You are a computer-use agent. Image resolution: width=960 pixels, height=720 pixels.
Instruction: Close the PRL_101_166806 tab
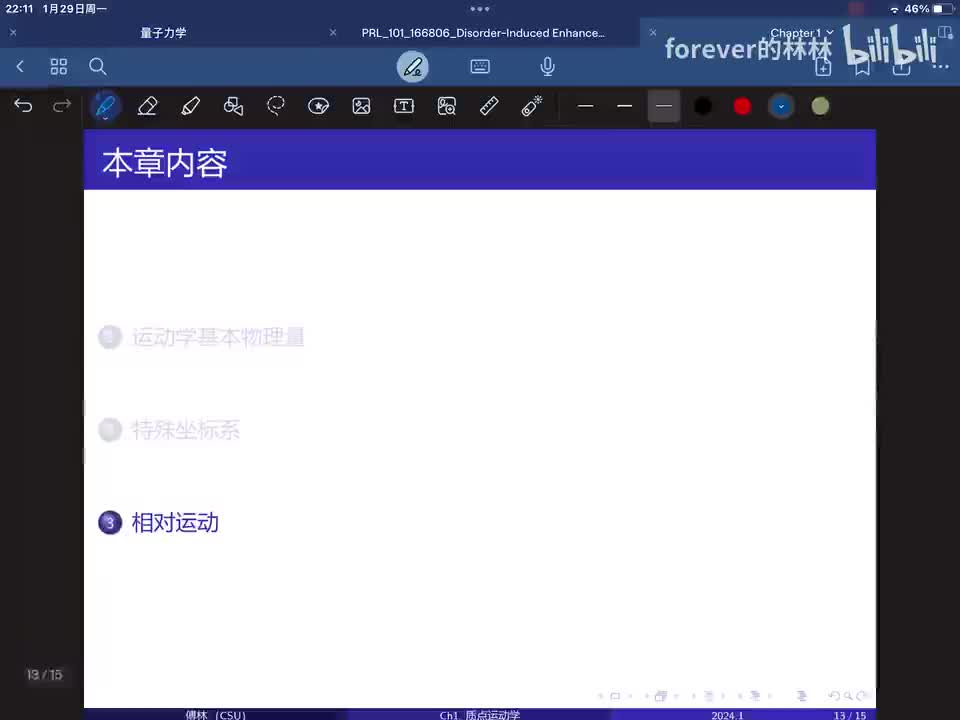point(333,32)
